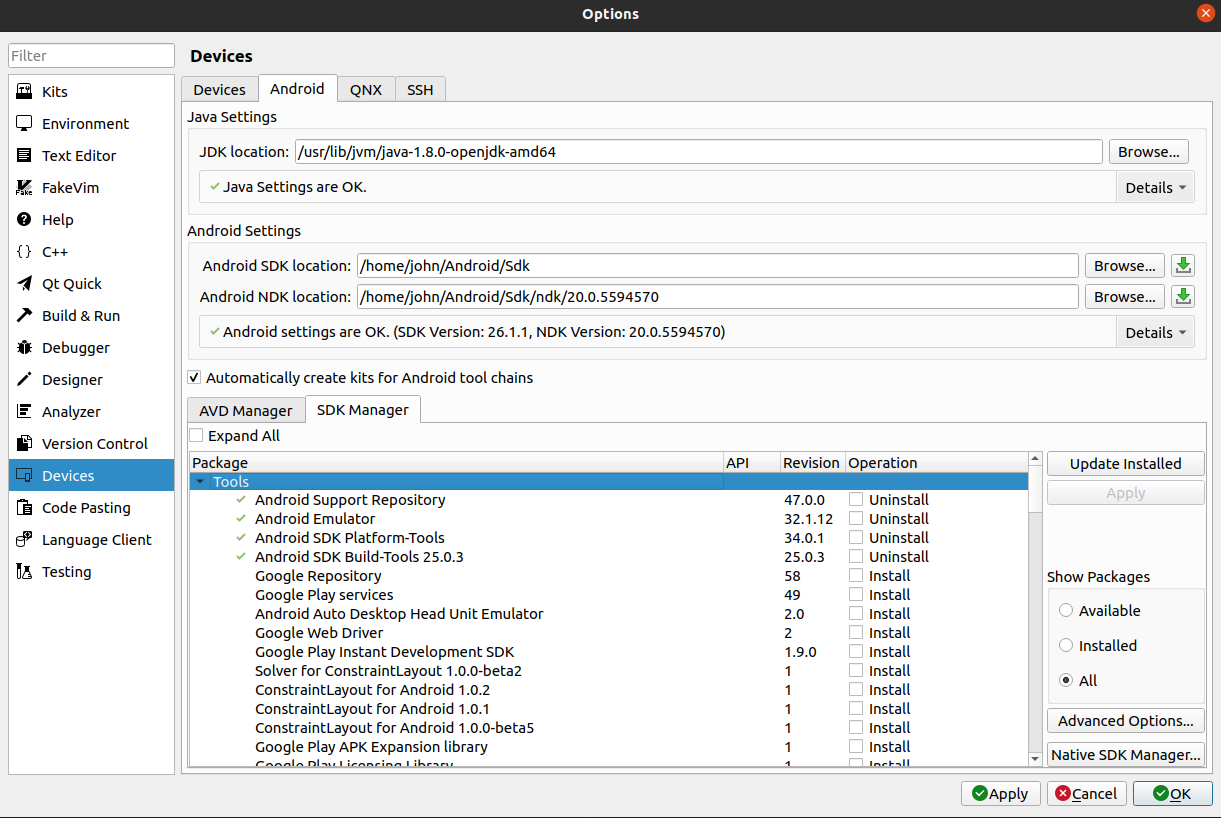Click the download Android SDK green icon
Image resolution: width=1221 pixels, height=818 pixels.
click(x=1183, y=266)
